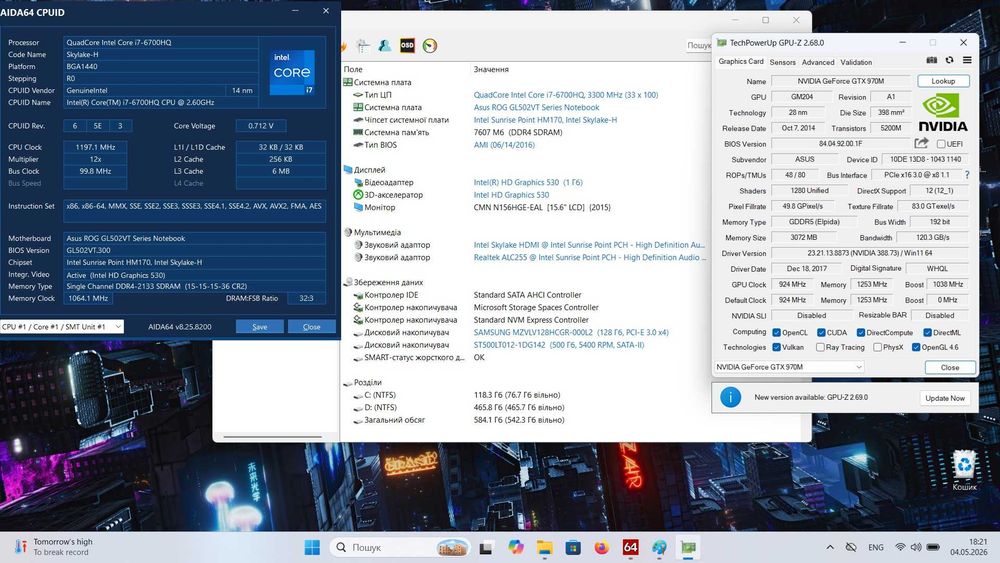Switch to the Sensors tab

point(783,62)
